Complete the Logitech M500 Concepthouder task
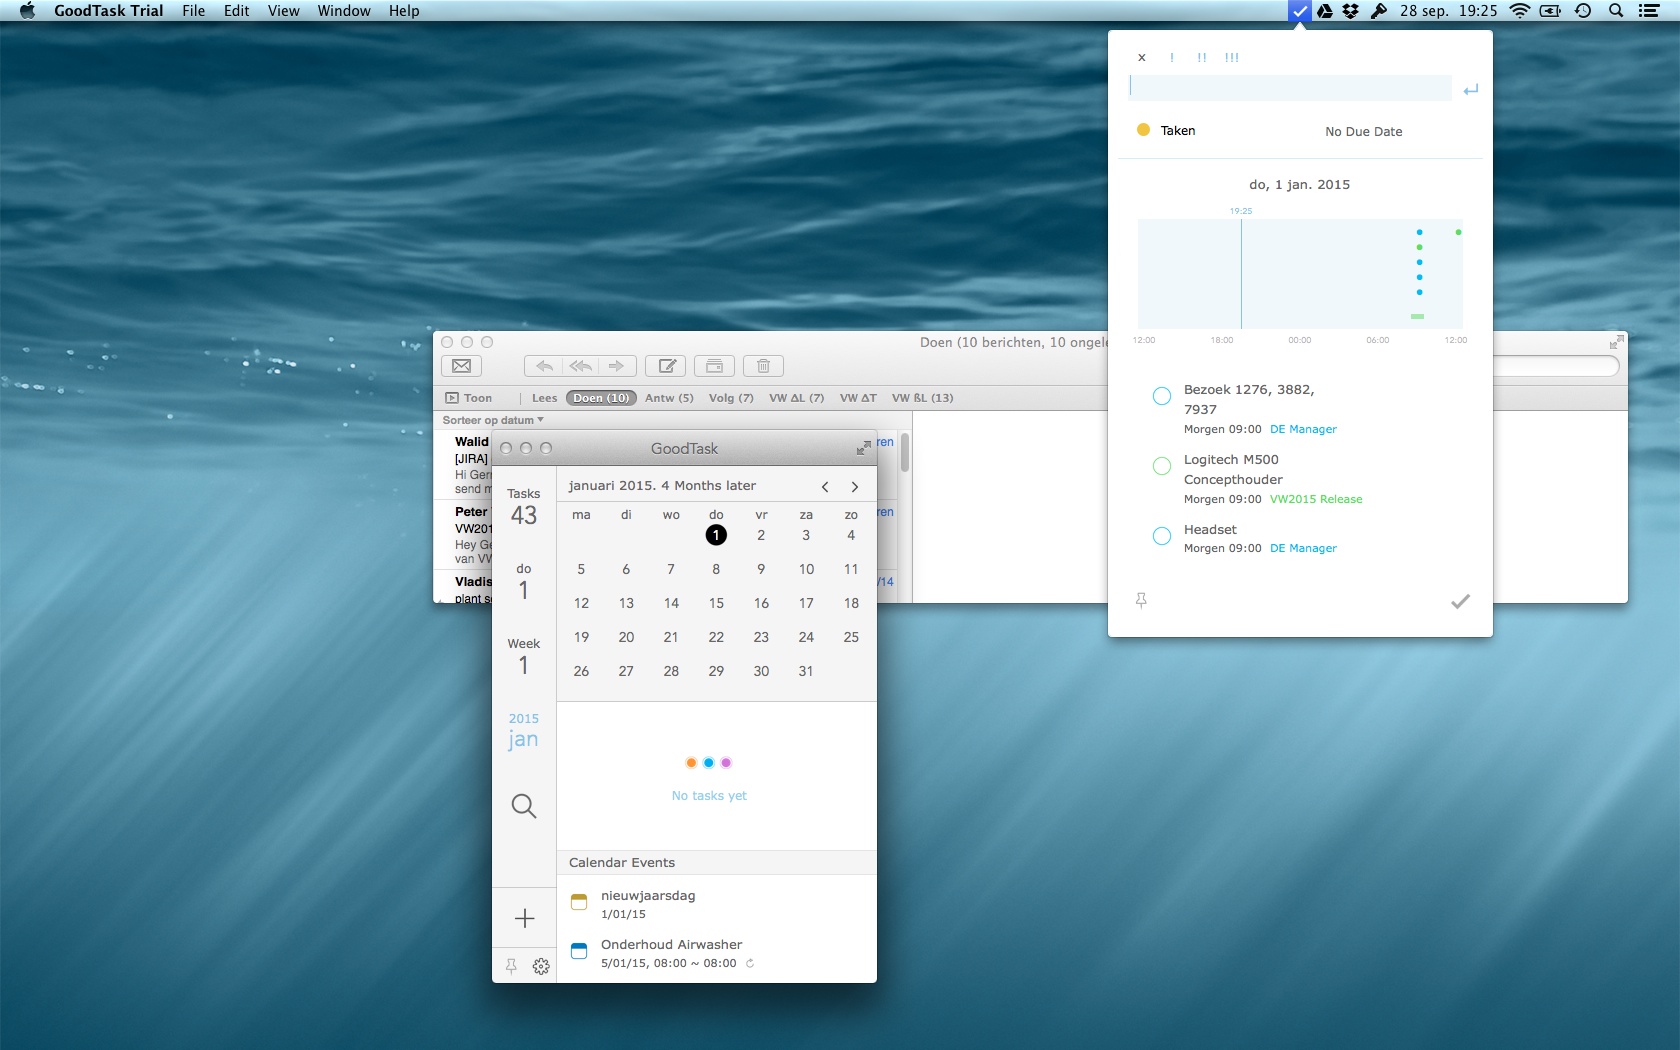Image resolution: width=1680 pixels, height=1050 pixels. coord(1162,466)
